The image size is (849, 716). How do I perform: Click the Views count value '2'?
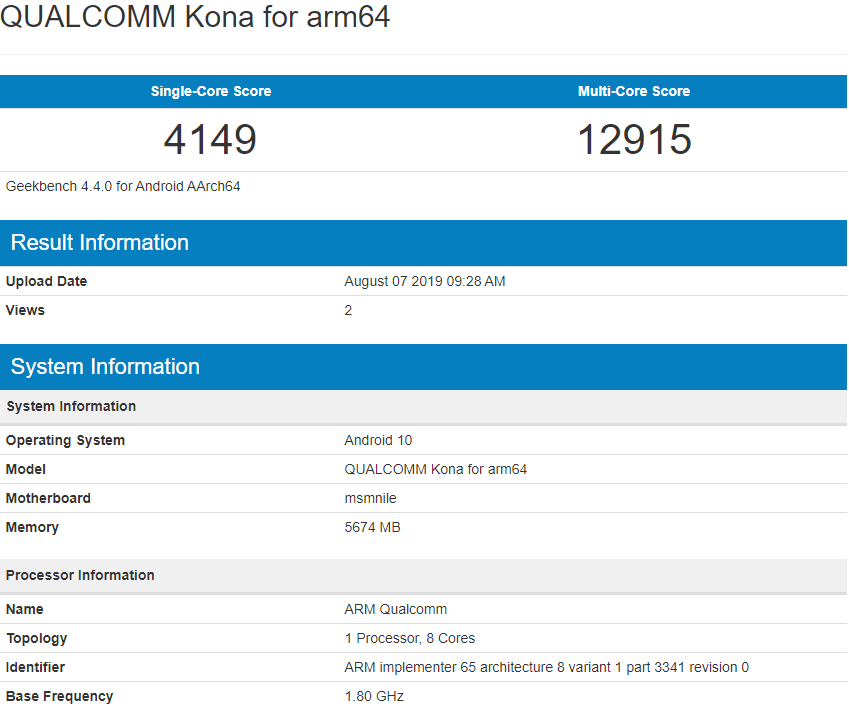pyautogui.click(x=348, y=310)
